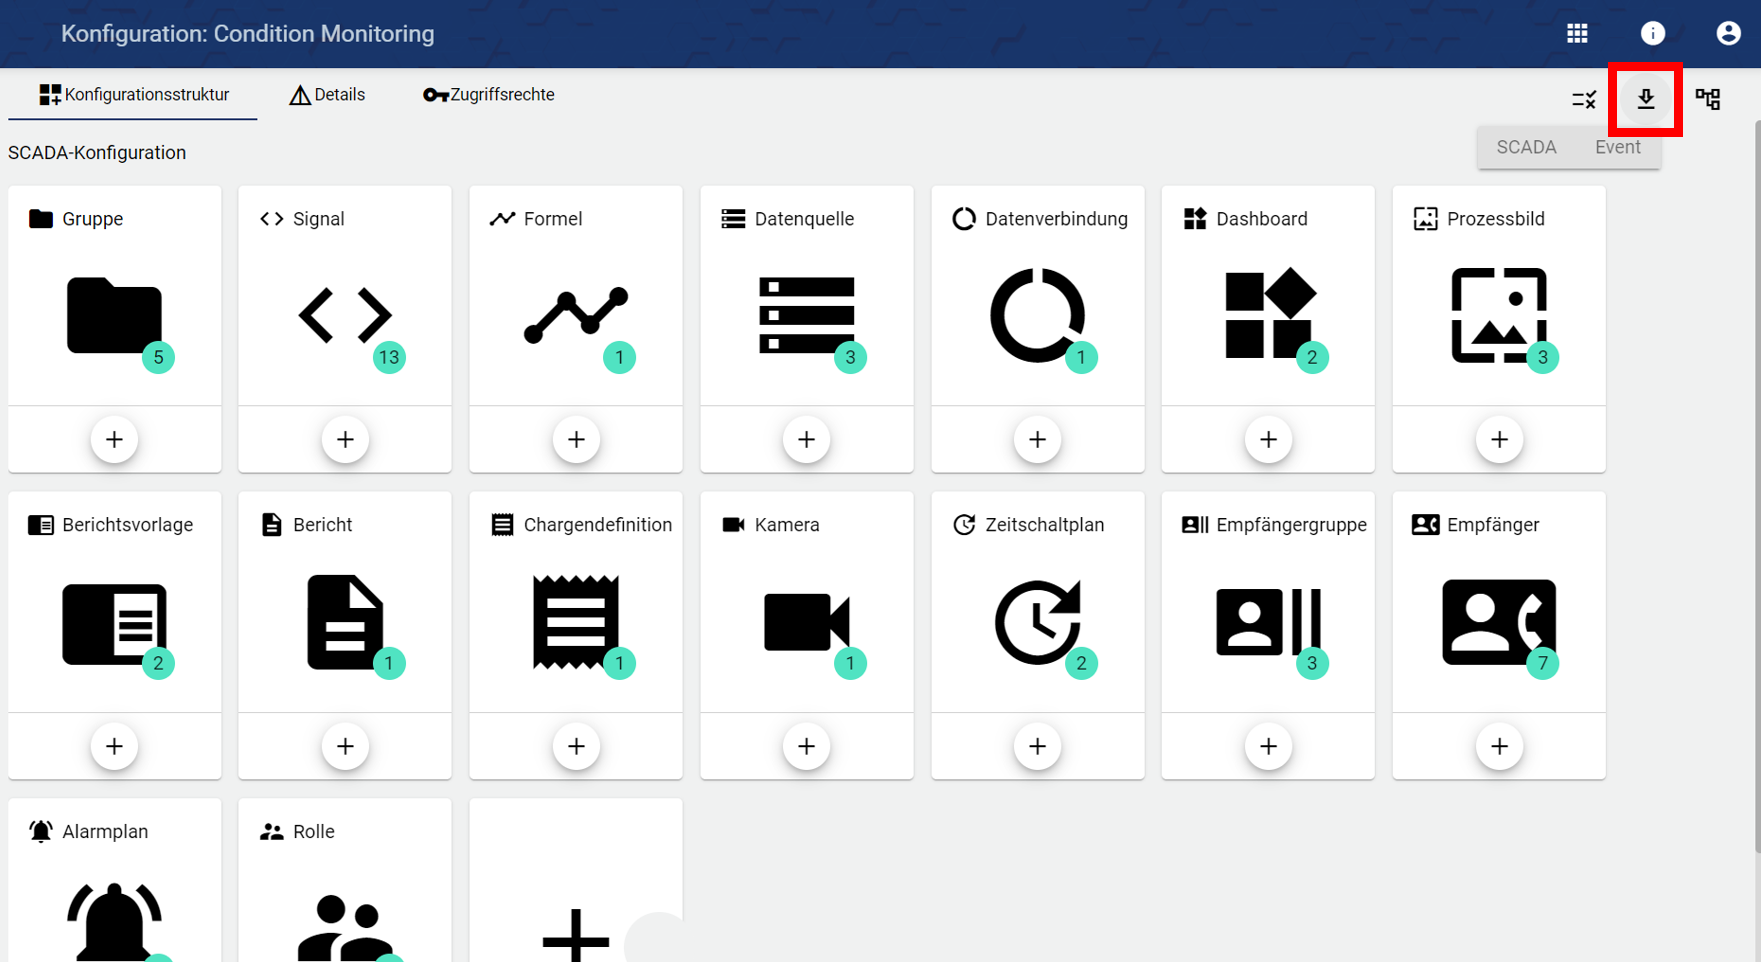Image resolution: width=1761 pixels, height=962 pixels.
Task: Add a new Datenquelle with plus button
Action: pyautogui.click(x=806, y=439)
